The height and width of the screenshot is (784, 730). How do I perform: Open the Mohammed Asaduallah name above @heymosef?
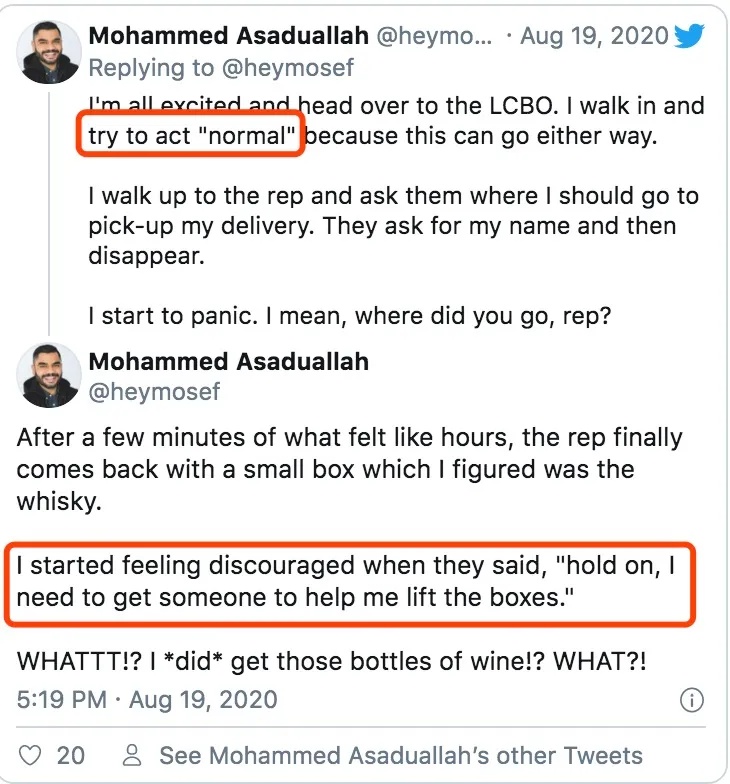coord(229,360)
